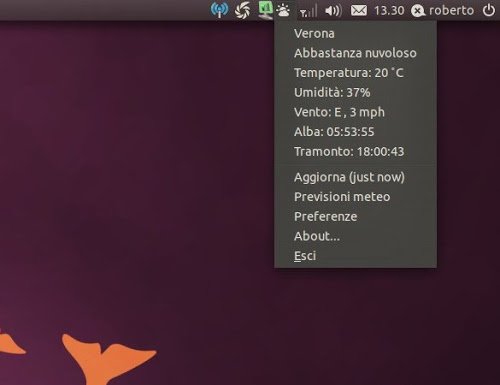Click the sound volume speaker icon
This screenshot has width=500, height=385.
click(x=333, y=11)
